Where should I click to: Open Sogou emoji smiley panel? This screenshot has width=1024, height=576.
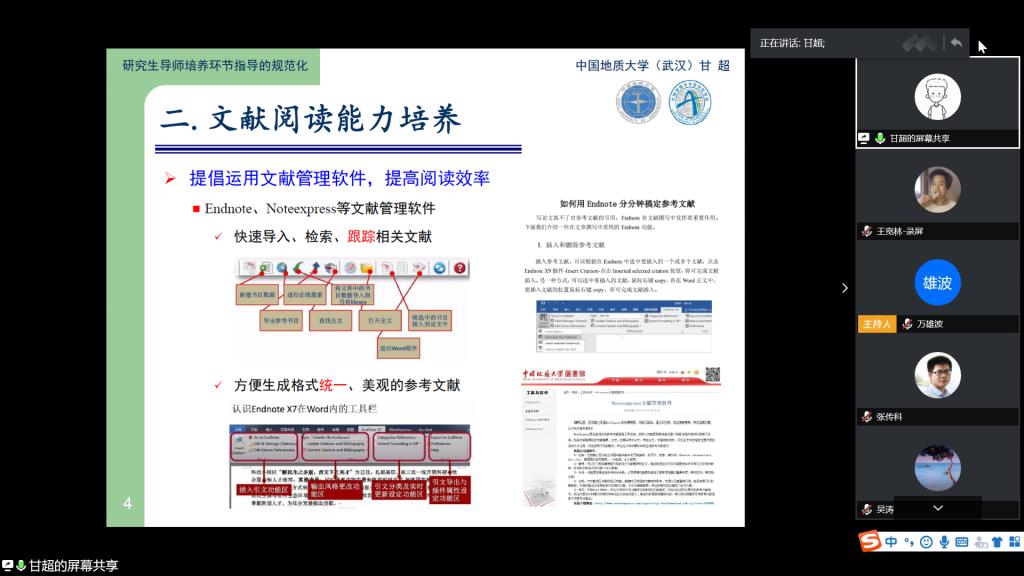point(926,542)
